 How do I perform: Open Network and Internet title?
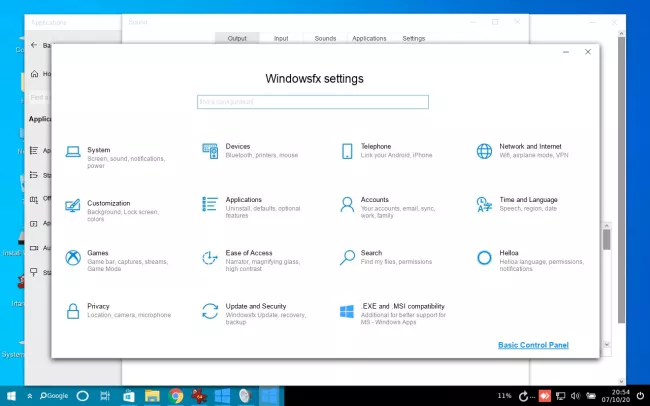point(530,146)
